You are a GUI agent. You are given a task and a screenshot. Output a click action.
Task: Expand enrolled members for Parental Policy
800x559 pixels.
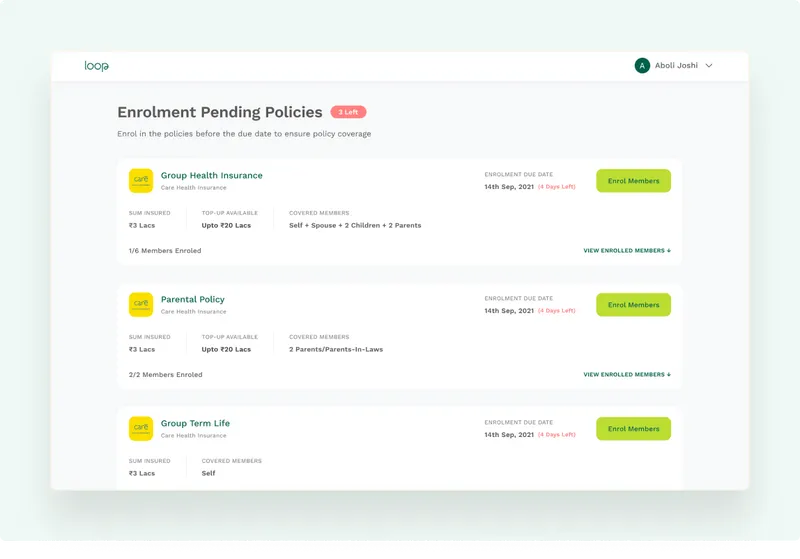(x=627, y=374)
